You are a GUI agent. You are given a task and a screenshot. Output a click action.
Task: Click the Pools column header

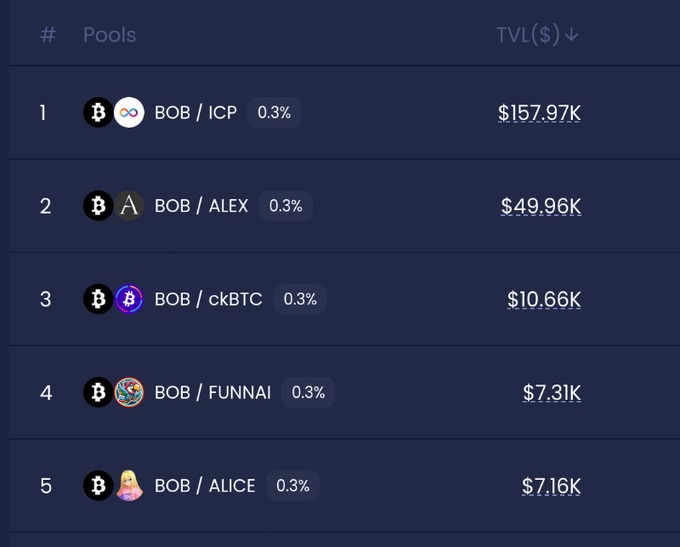tap(109, 35)
